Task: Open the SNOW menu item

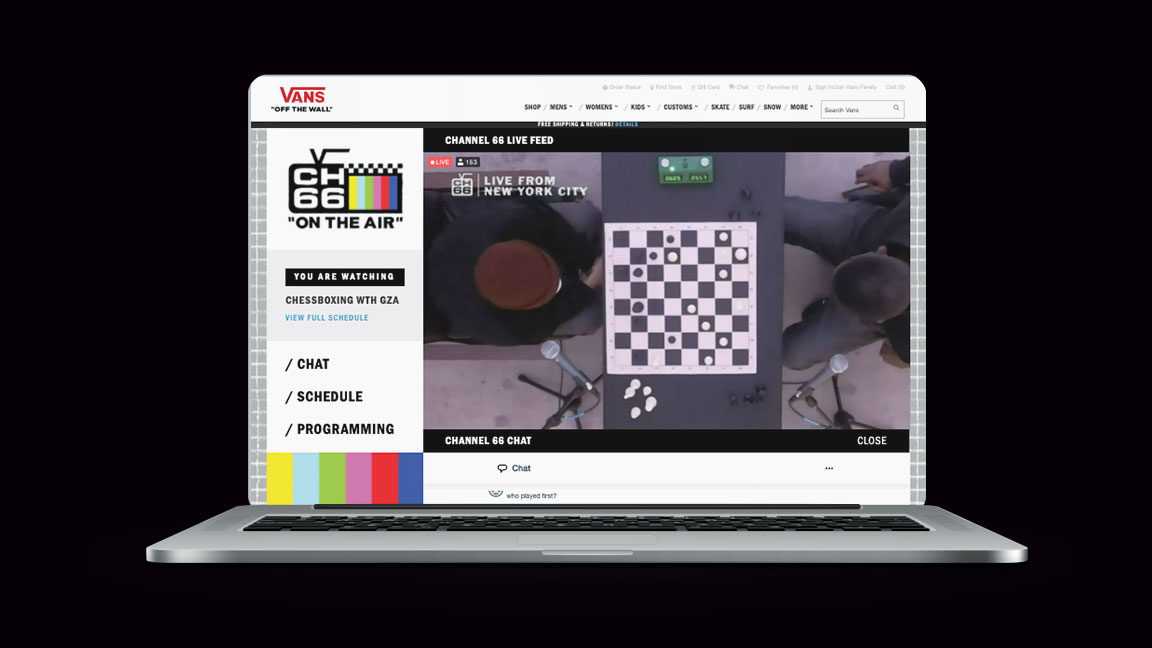Action: click(x=772, y=107)
